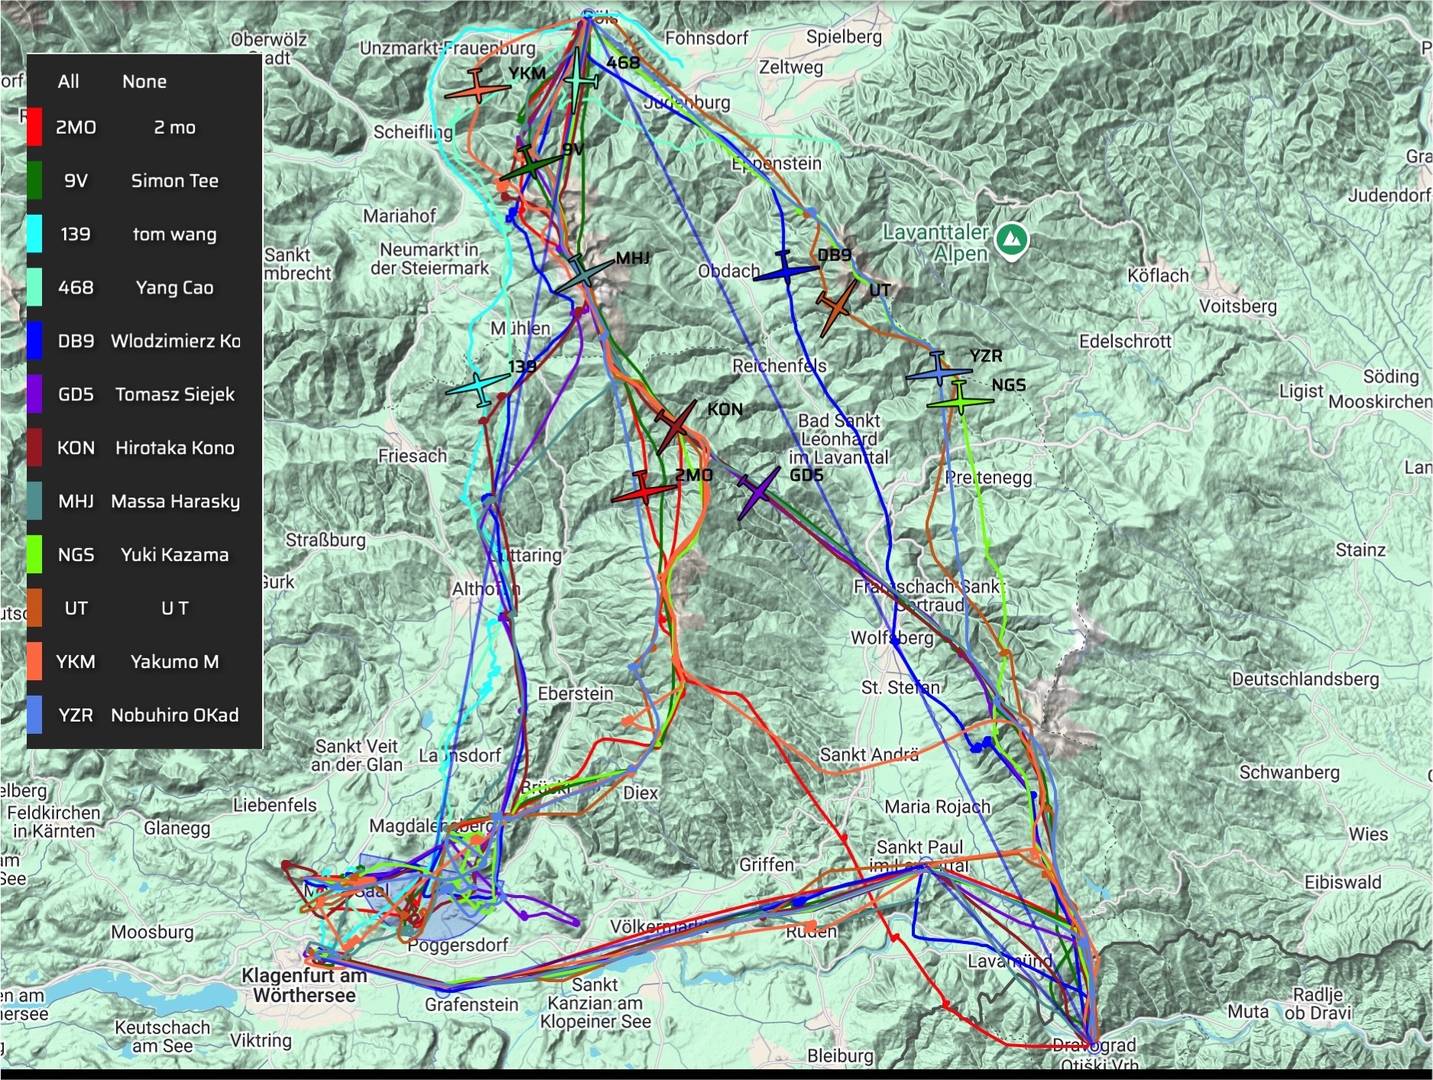Image resolution: width=1433 pixels, height=1080 pixels.
Task: Click the red 2MO glider icon
Action: pyautogui.click(x=642, y=489)
